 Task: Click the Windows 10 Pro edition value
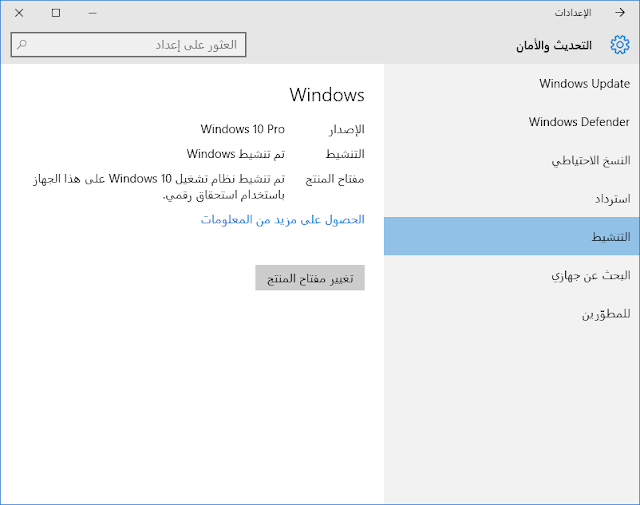[x=242, y=129]
